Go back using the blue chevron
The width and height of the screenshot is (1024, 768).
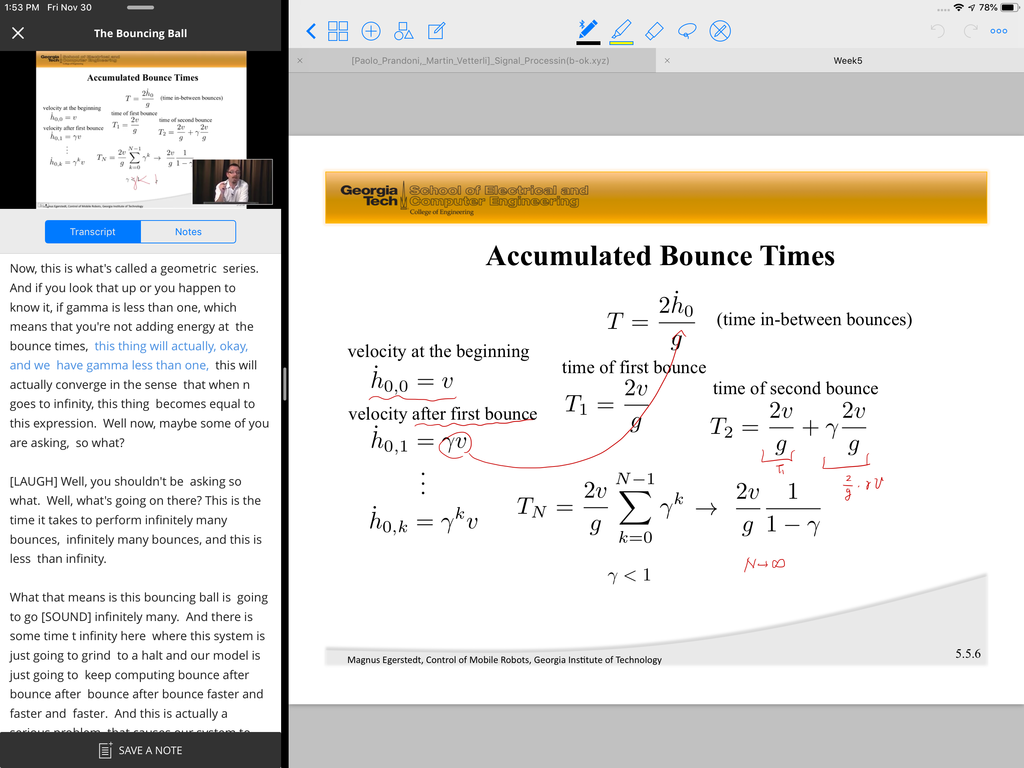point(312,31)
